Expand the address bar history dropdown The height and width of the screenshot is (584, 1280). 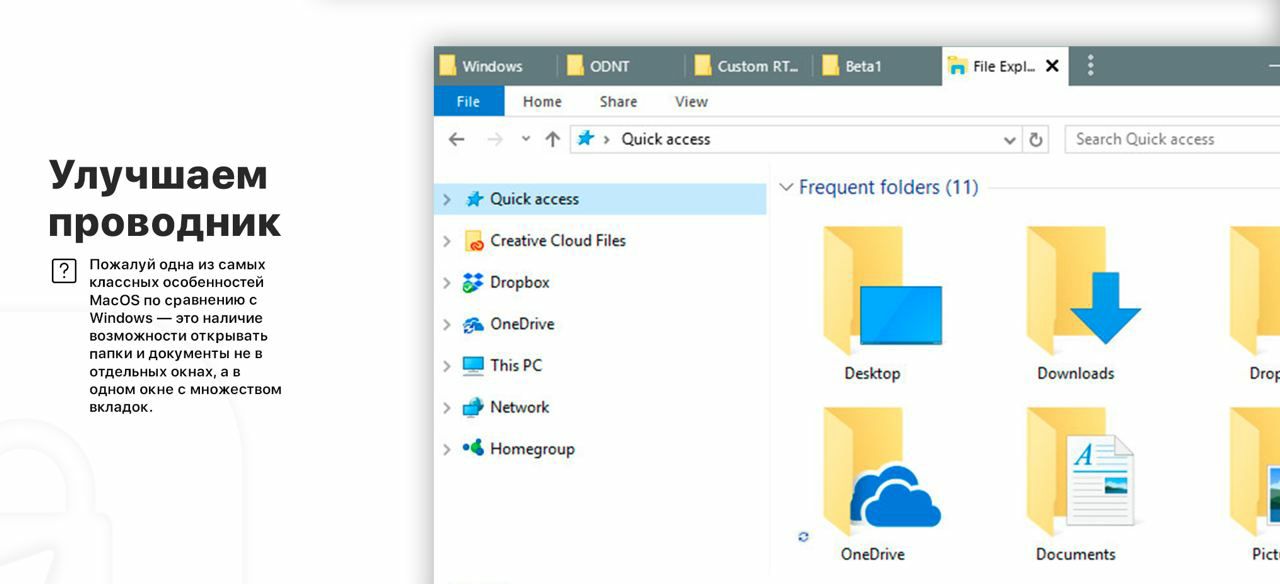1010,140
